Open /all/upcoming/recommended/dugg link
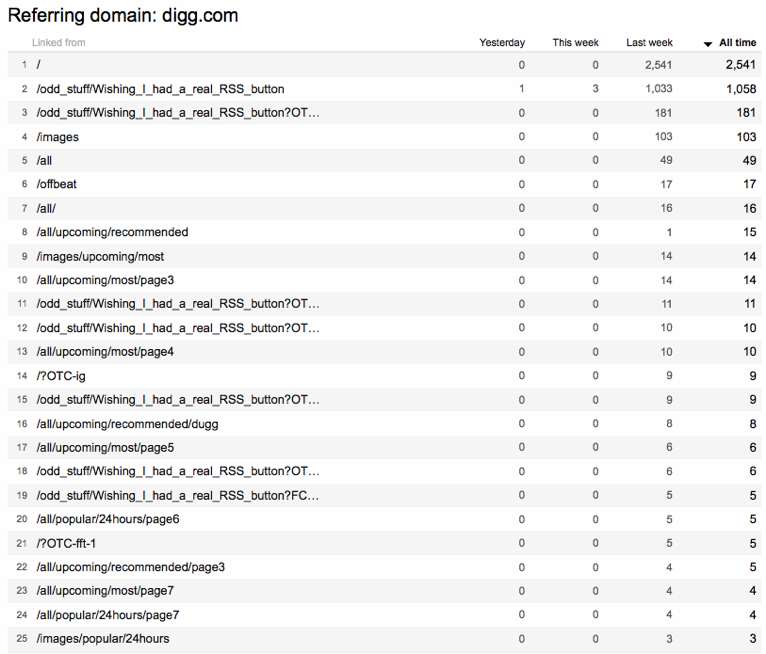This screenshot has height=654, width=766. pos(127,424)
